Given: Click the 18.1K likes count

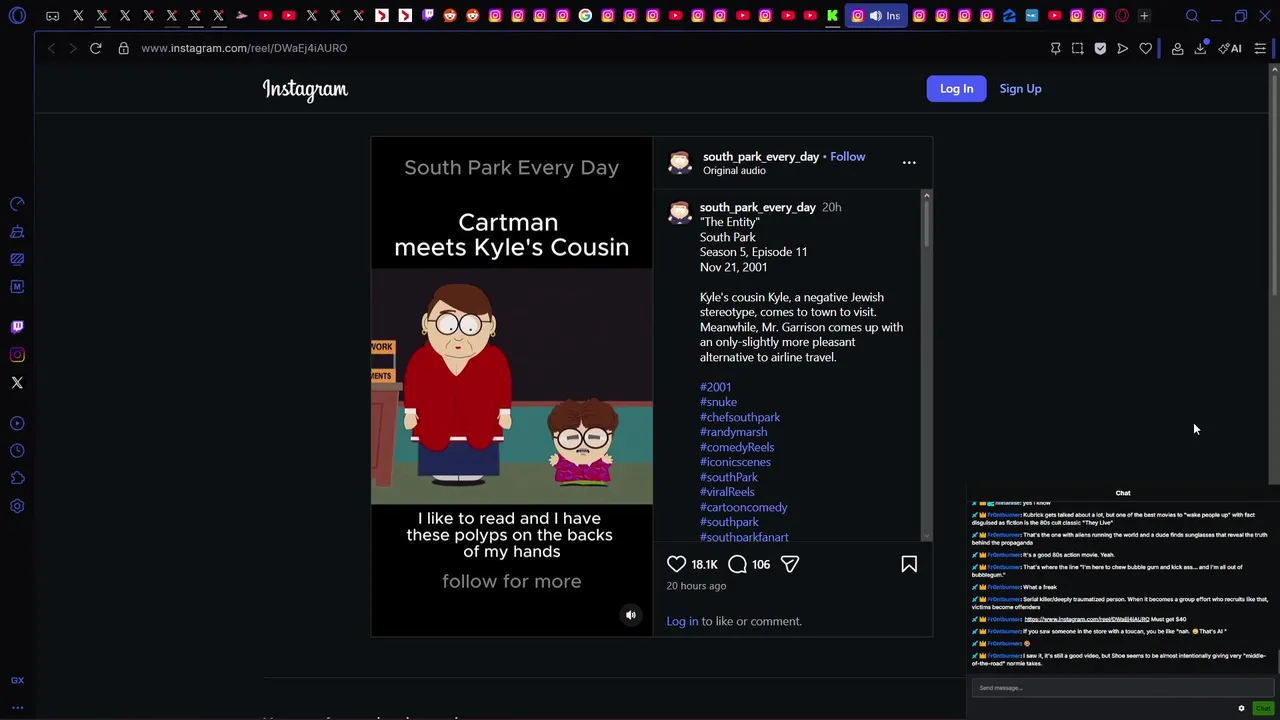Looking at the screenshot, I should tap(704, 564).
